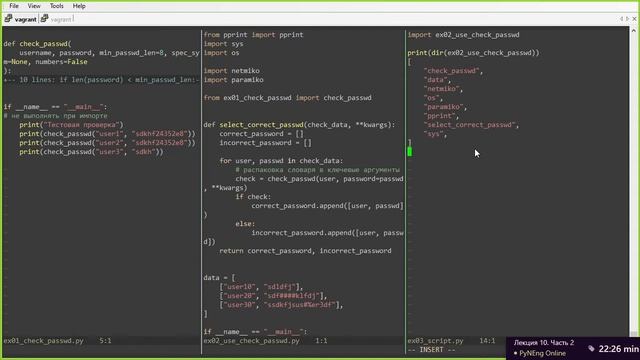Click the 'def select_correct_passwd' definition line
Screen dimensions: 640x360
click(299, 125)
